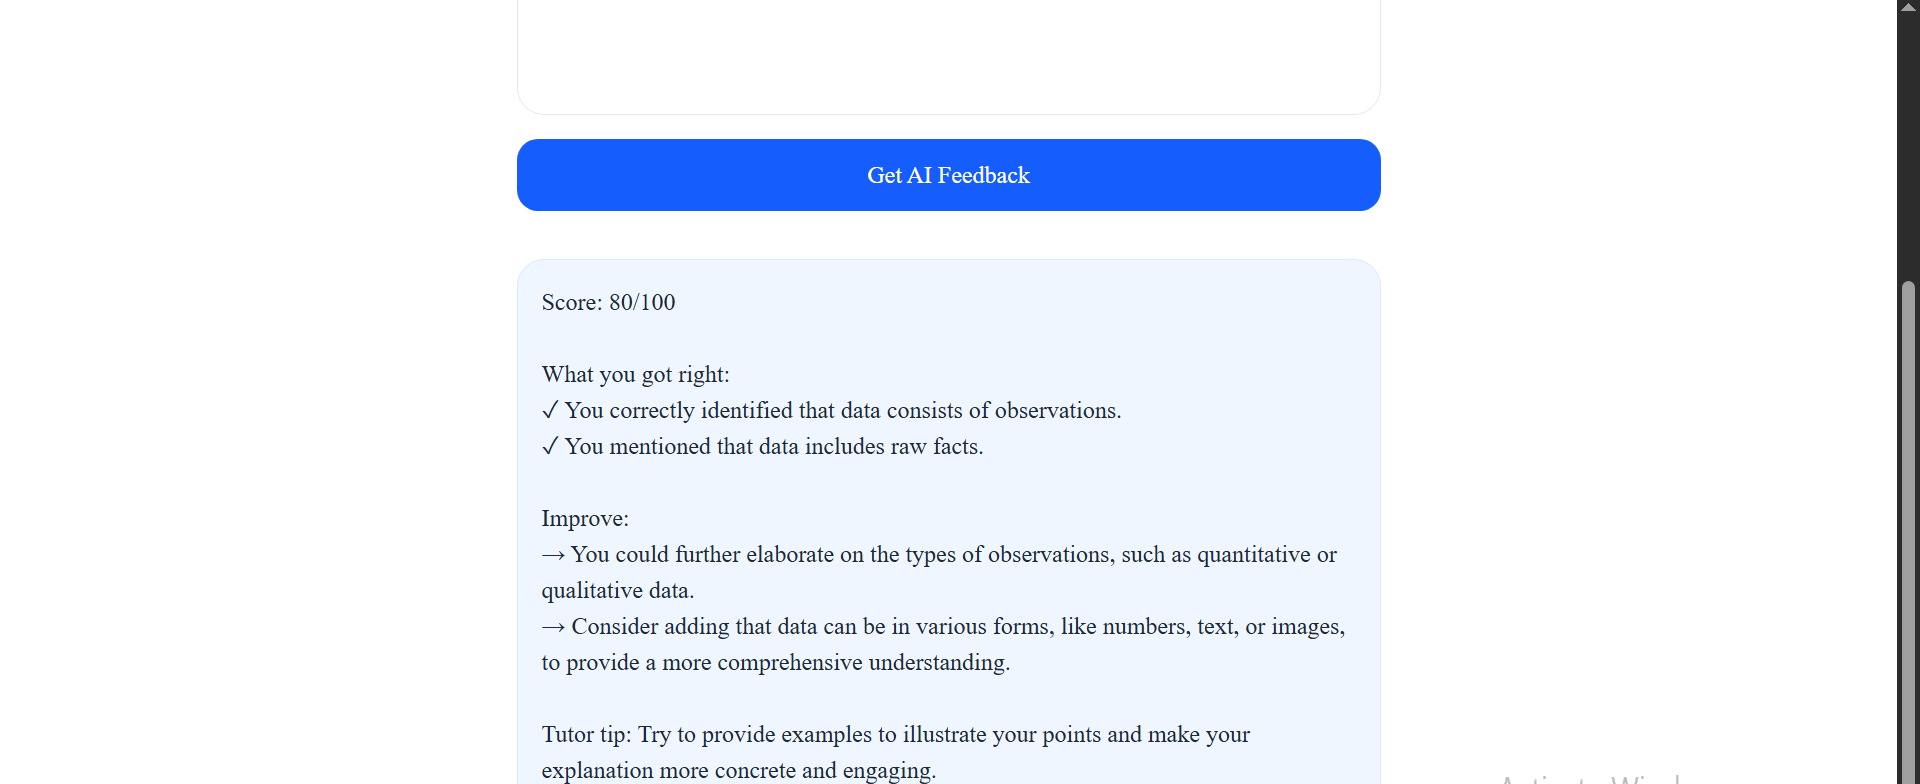Click the checkmark before 'You correctly identified'
Image resolution: width=1920 pixels, height=784 pixels.
550,411
